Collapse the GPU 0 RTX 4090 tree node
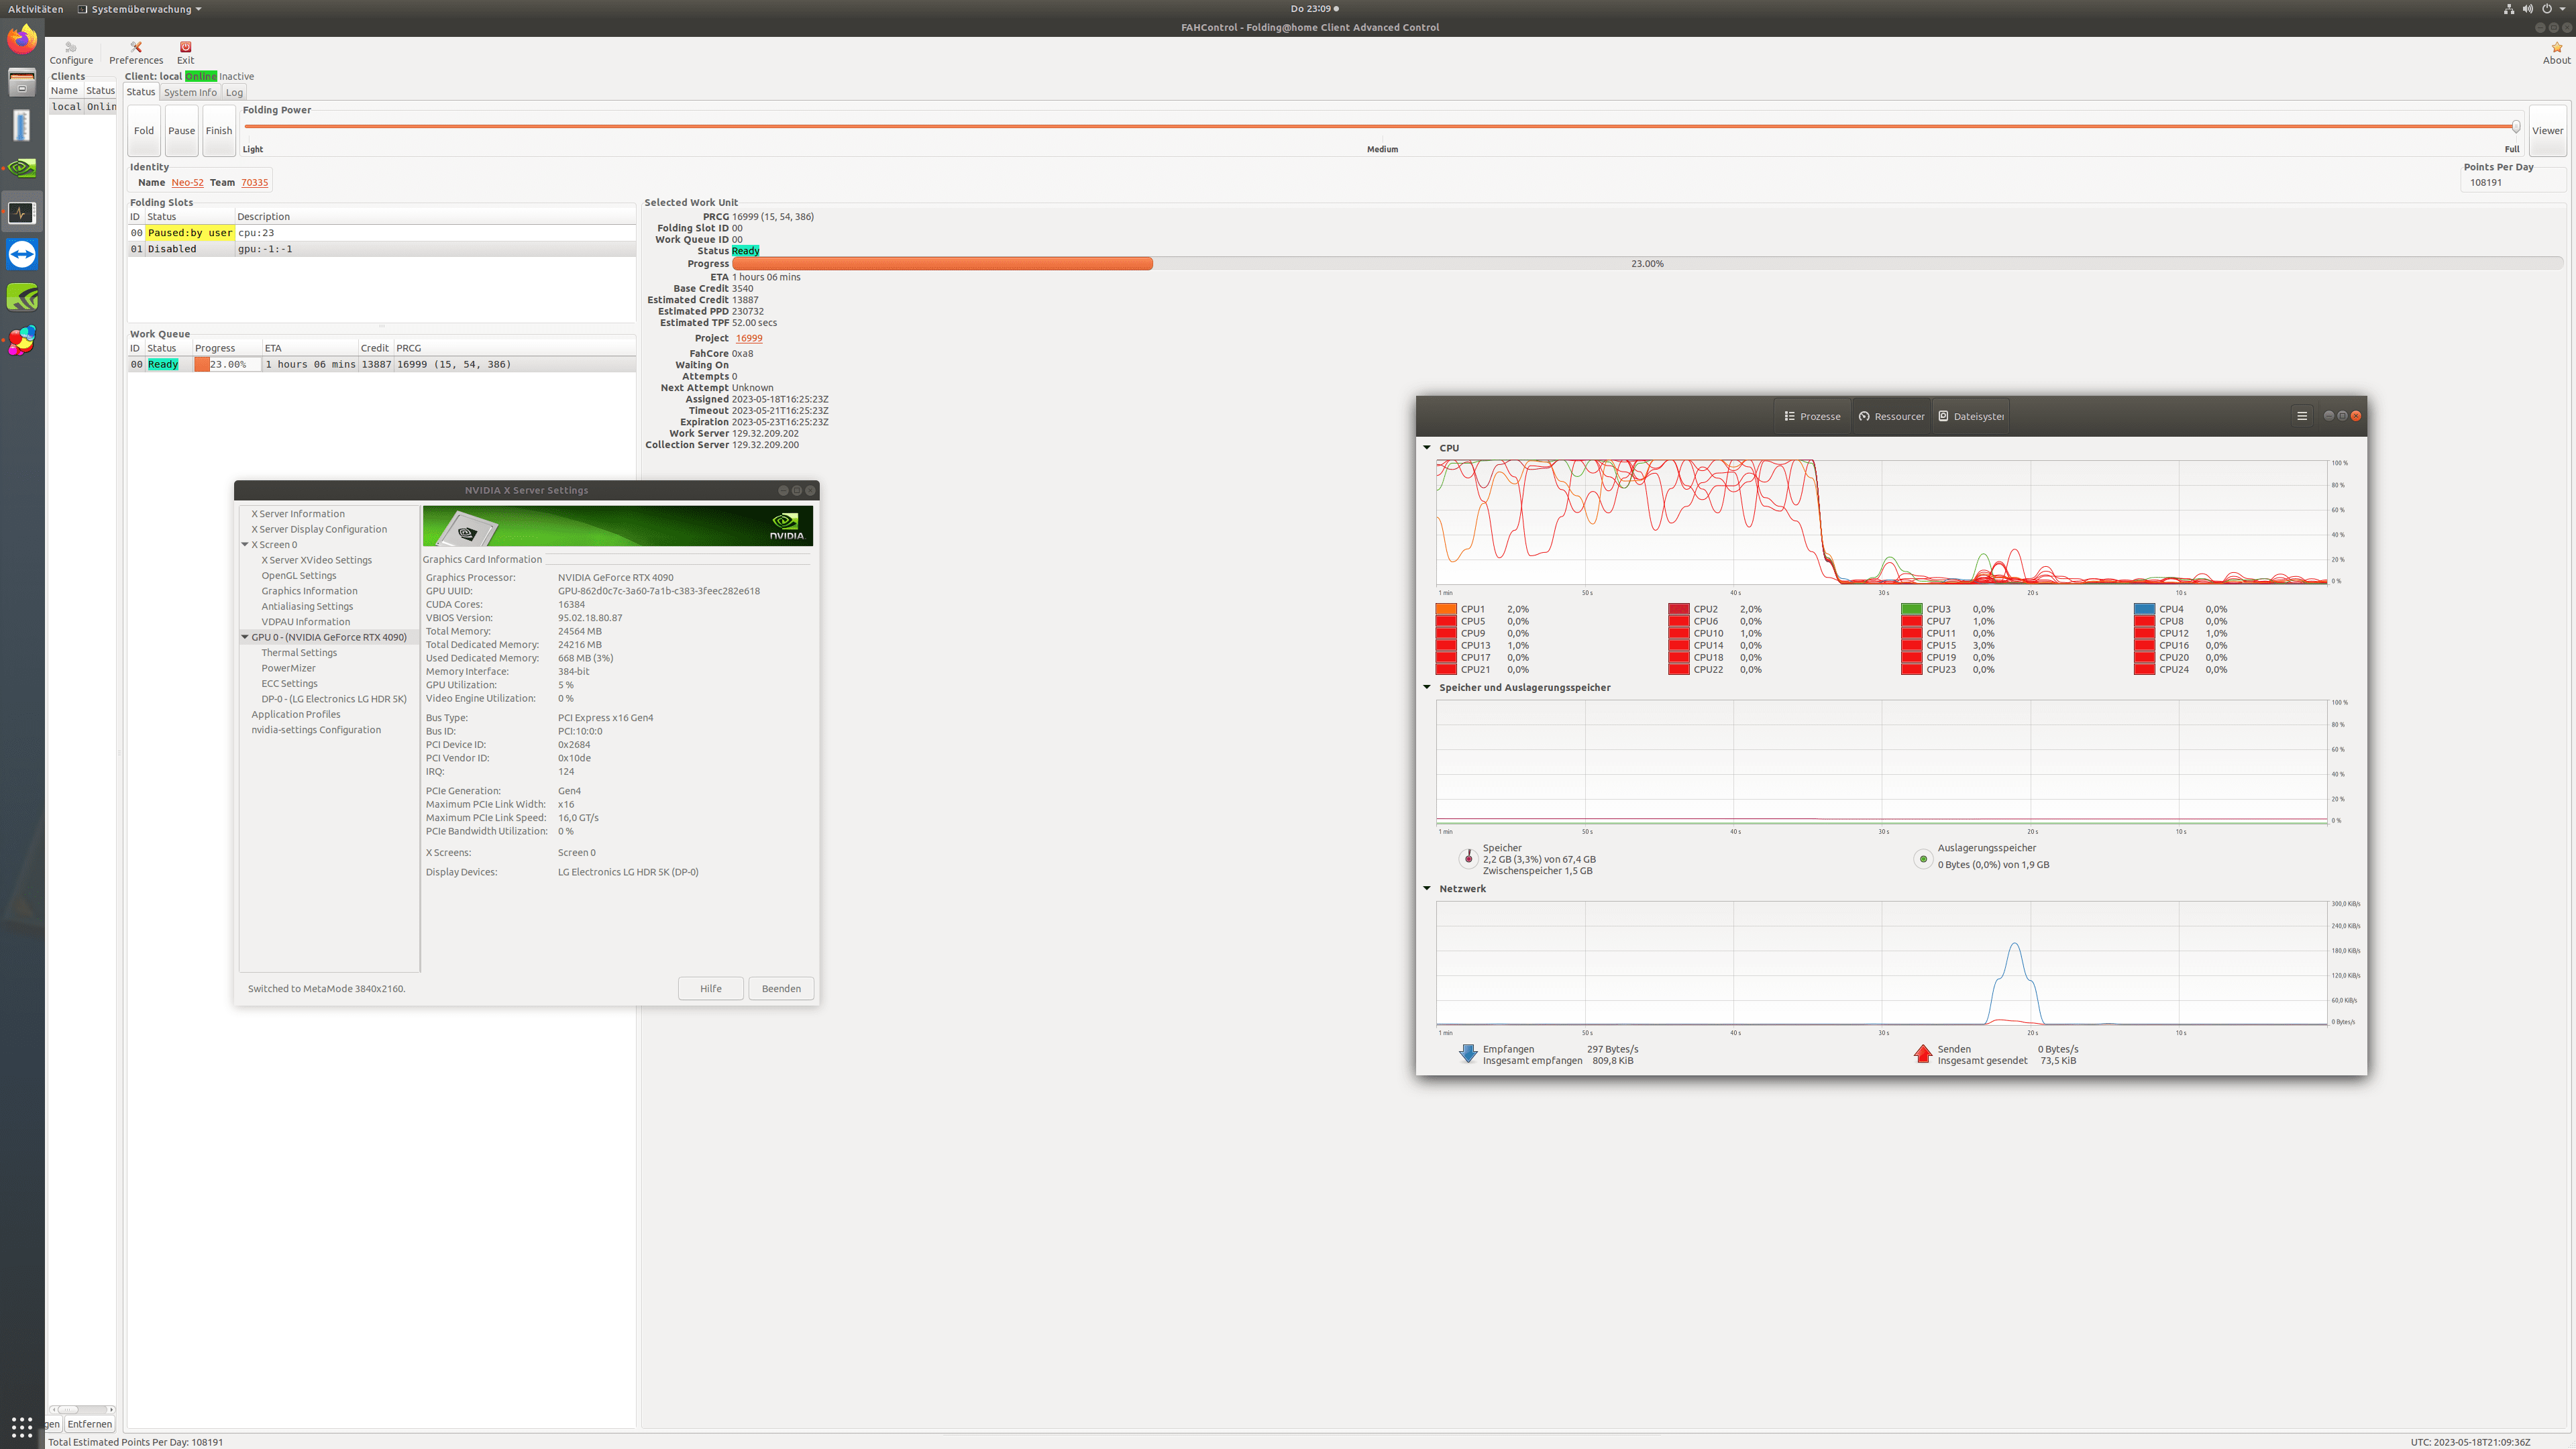The height and width of the screenshot is (1449, 2576). (245, 636)
